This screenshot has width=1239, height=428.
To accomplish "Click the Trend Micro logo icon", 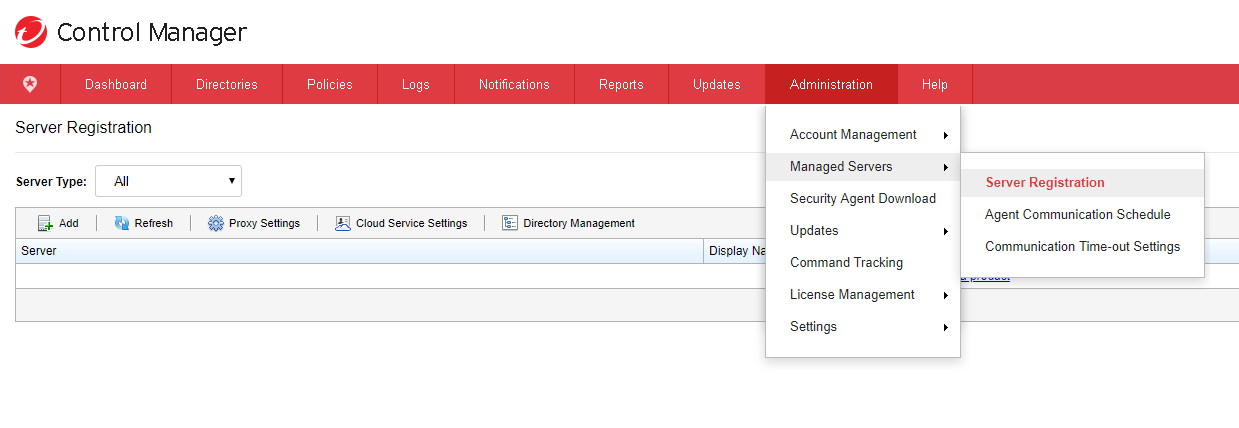I will tap(31, 32).
